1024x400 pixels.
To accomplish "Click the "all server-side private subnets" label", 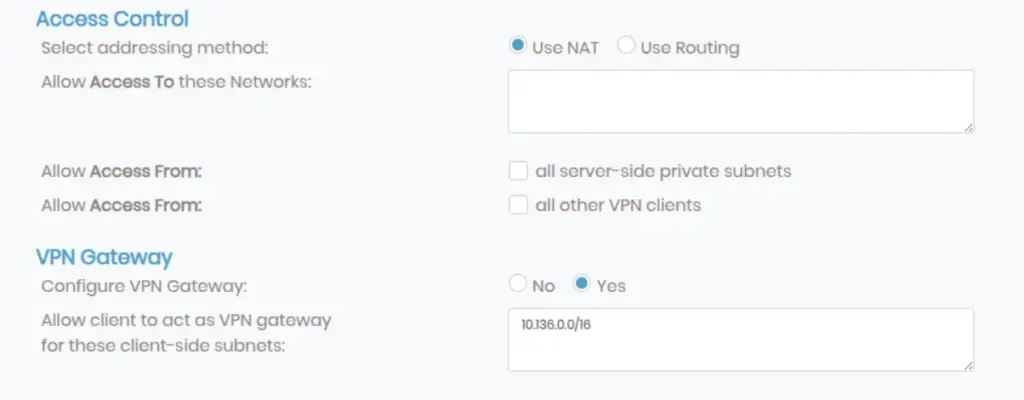I will pos(663,171).
